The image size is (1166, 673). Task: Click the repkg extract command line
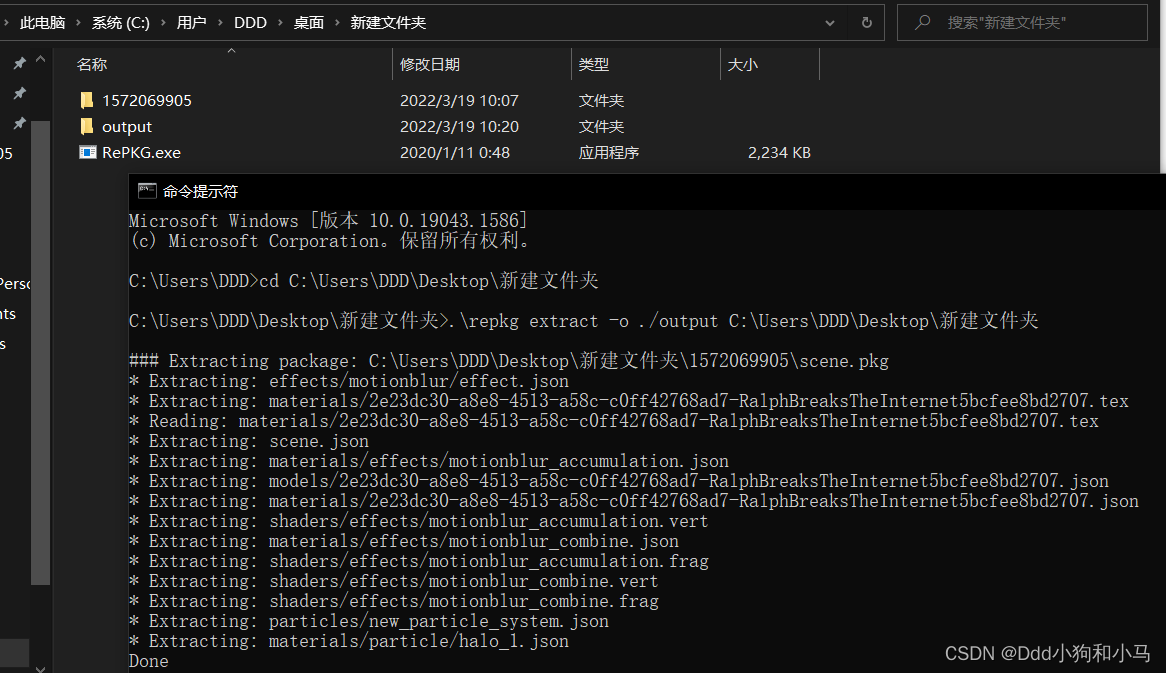584,321
